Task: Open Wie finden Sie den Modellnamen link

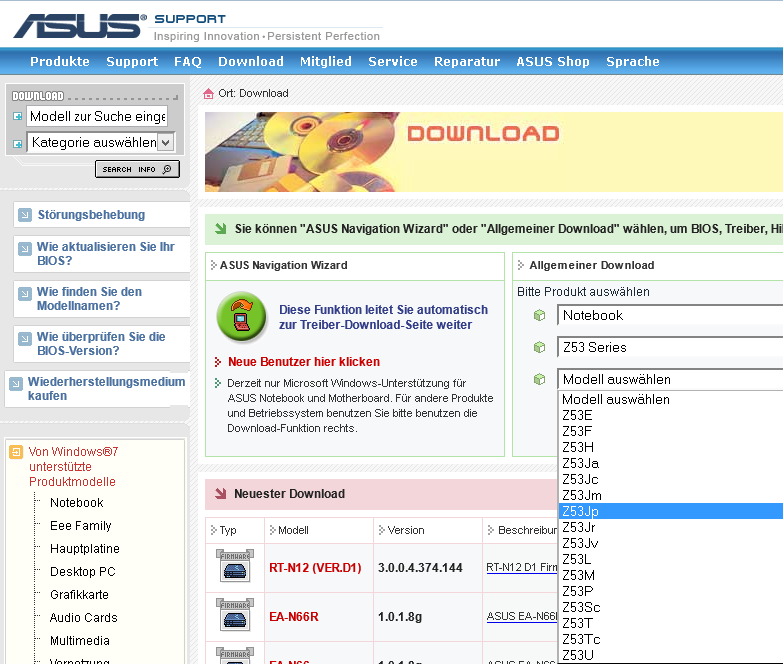Action: (89, 298)
